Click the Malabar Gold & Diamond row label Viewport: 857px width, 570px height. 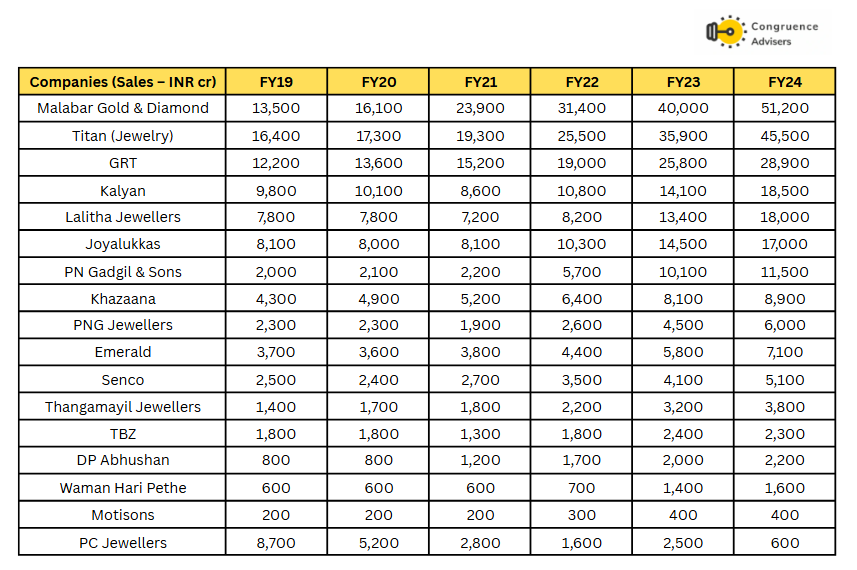point(122,108)
